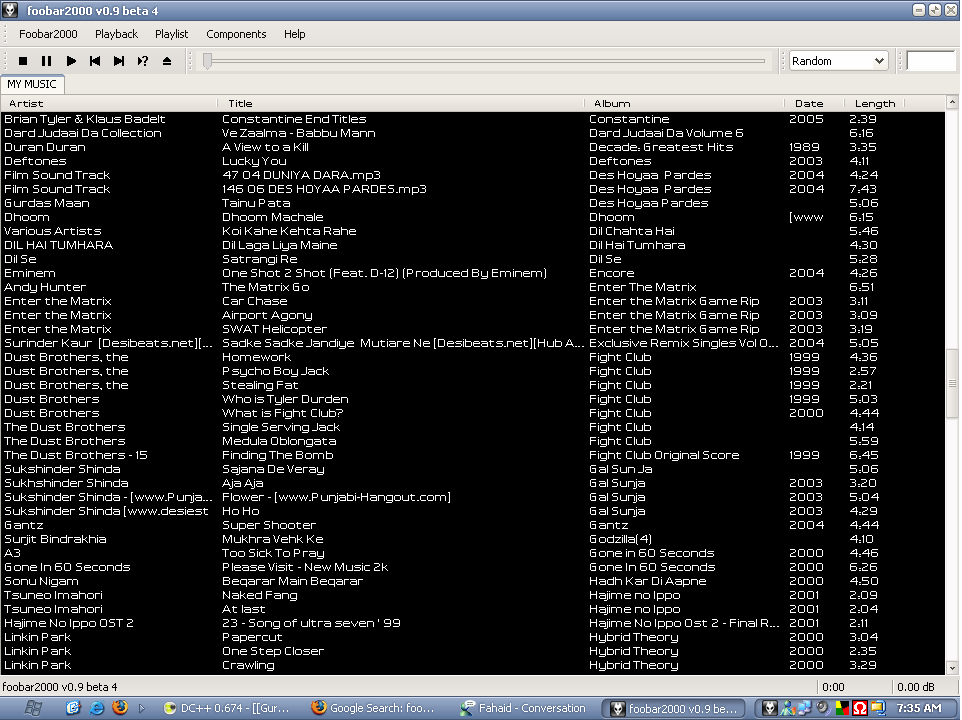Screen dimensions: 962x720
Task: Switch to Google Search Firefox taskbar window
Action: pos(374,708)
